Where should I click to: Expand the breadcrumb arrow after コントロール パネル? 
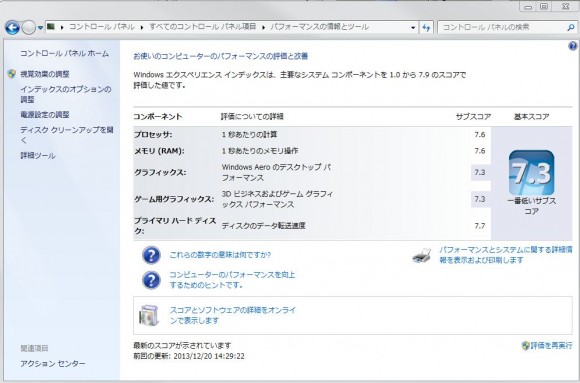(142, 27)
